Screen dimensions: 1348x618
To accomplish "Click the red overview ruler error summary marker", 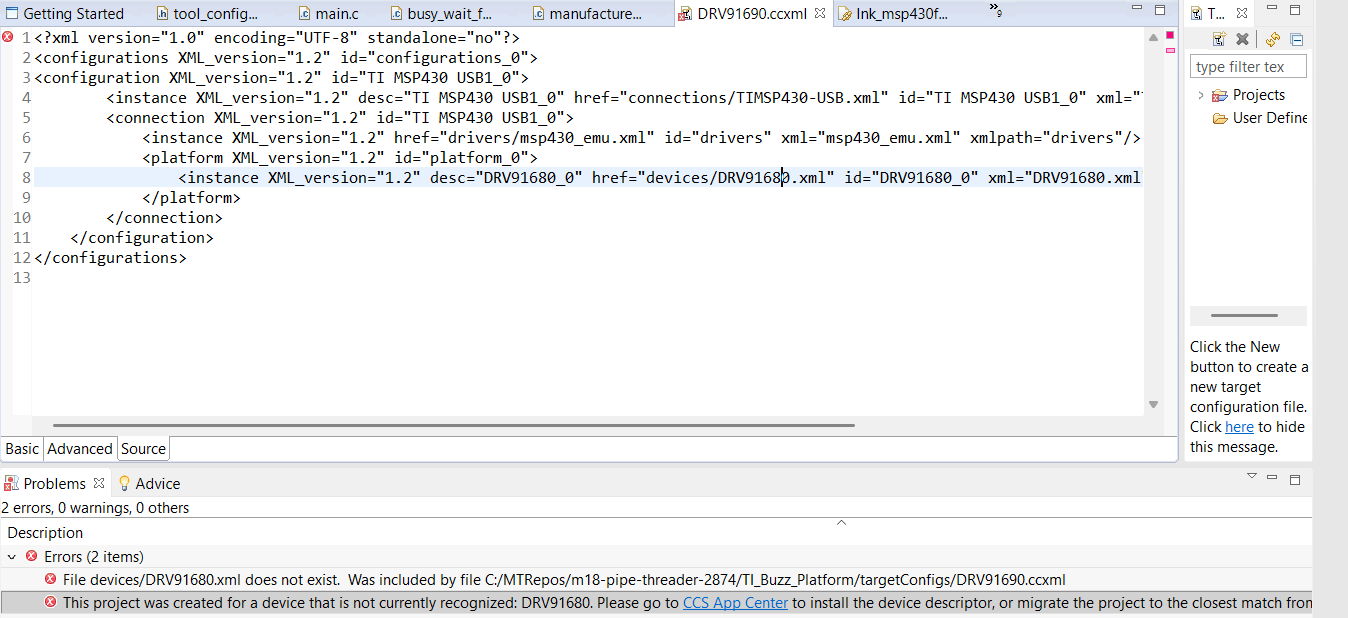I will [x=1170, y=36].
